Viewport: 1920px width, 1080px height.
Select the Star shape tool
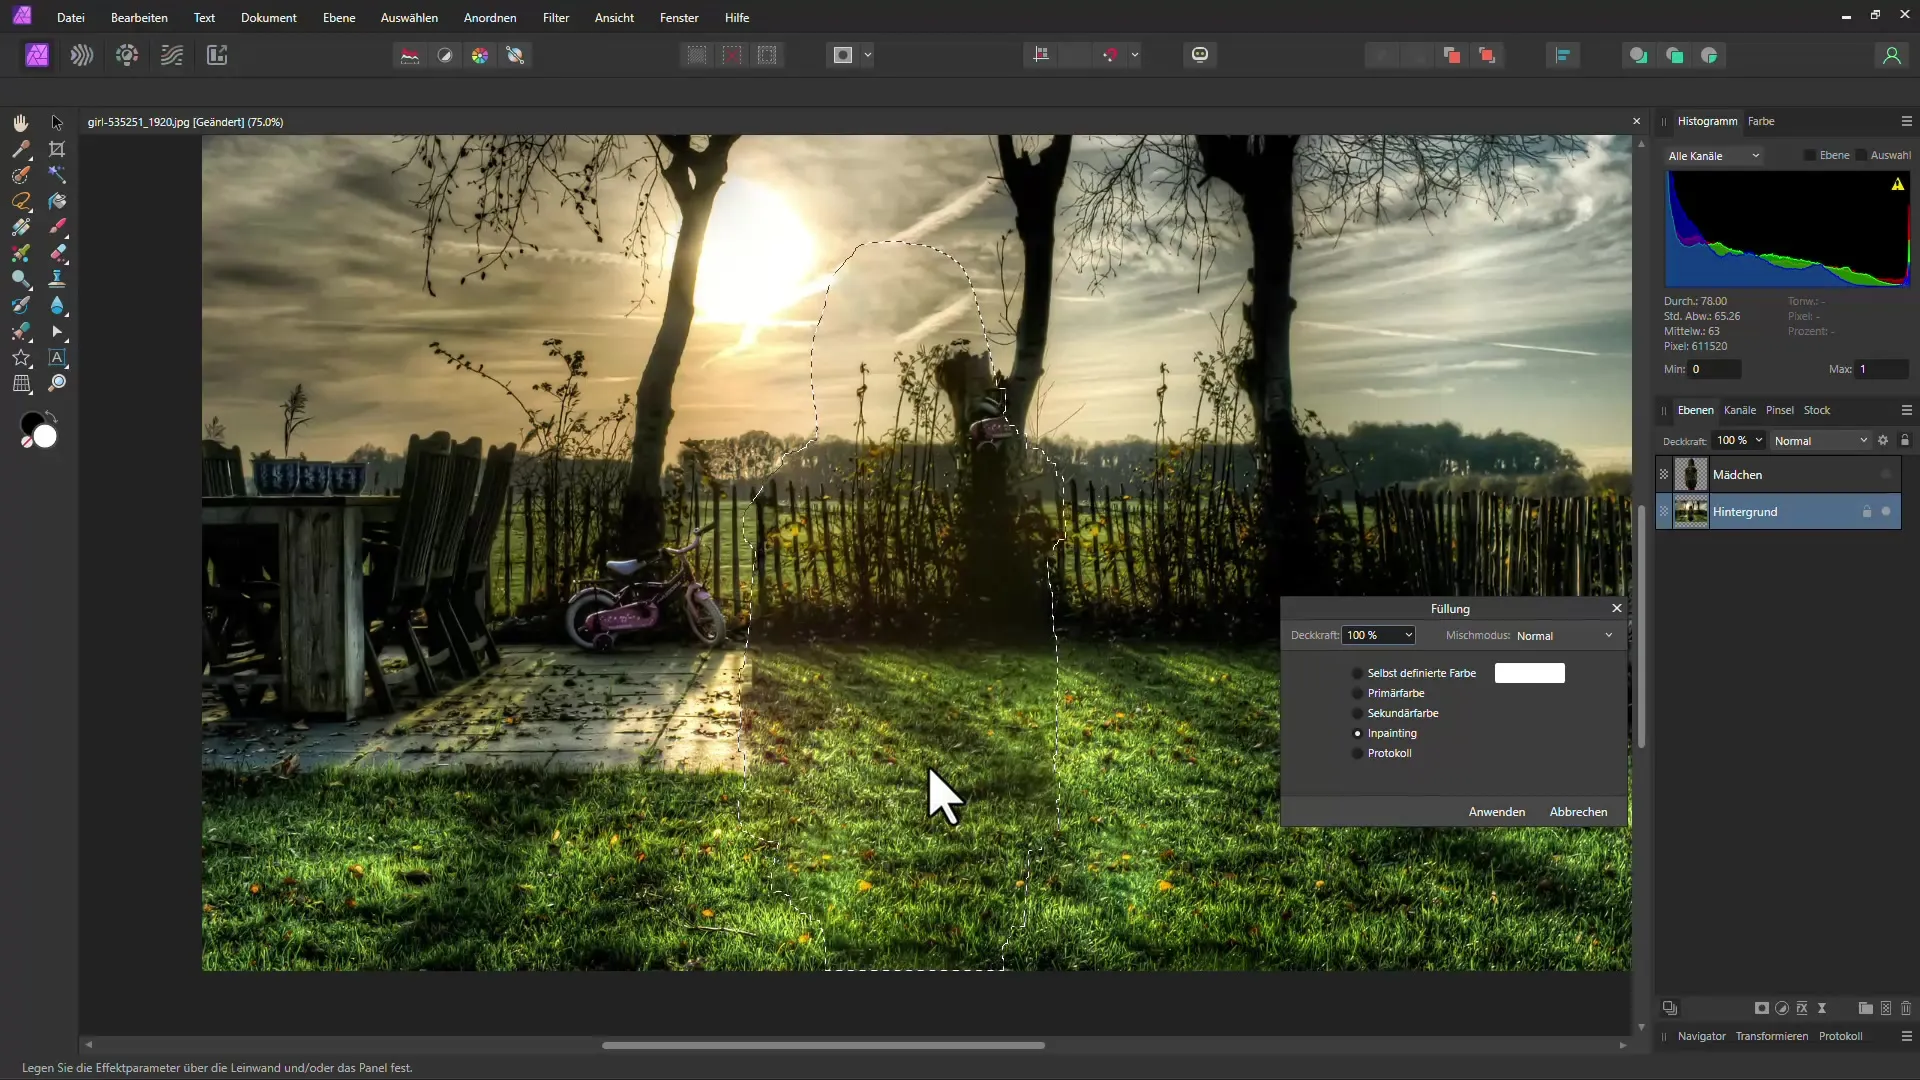coord(21,357)
